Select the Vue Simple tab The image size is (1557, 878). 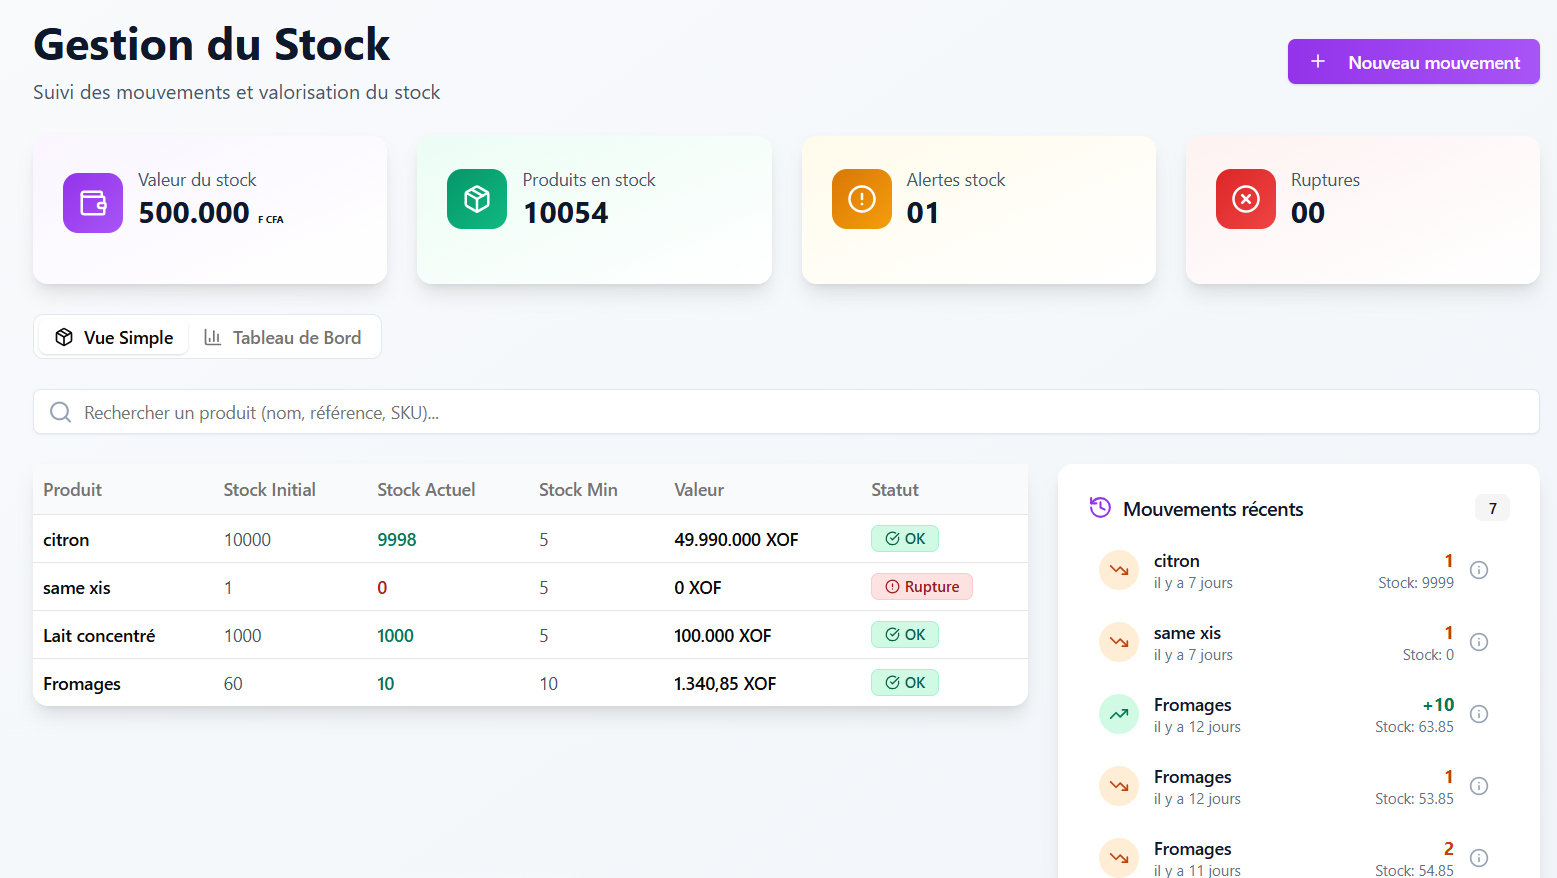113,337
